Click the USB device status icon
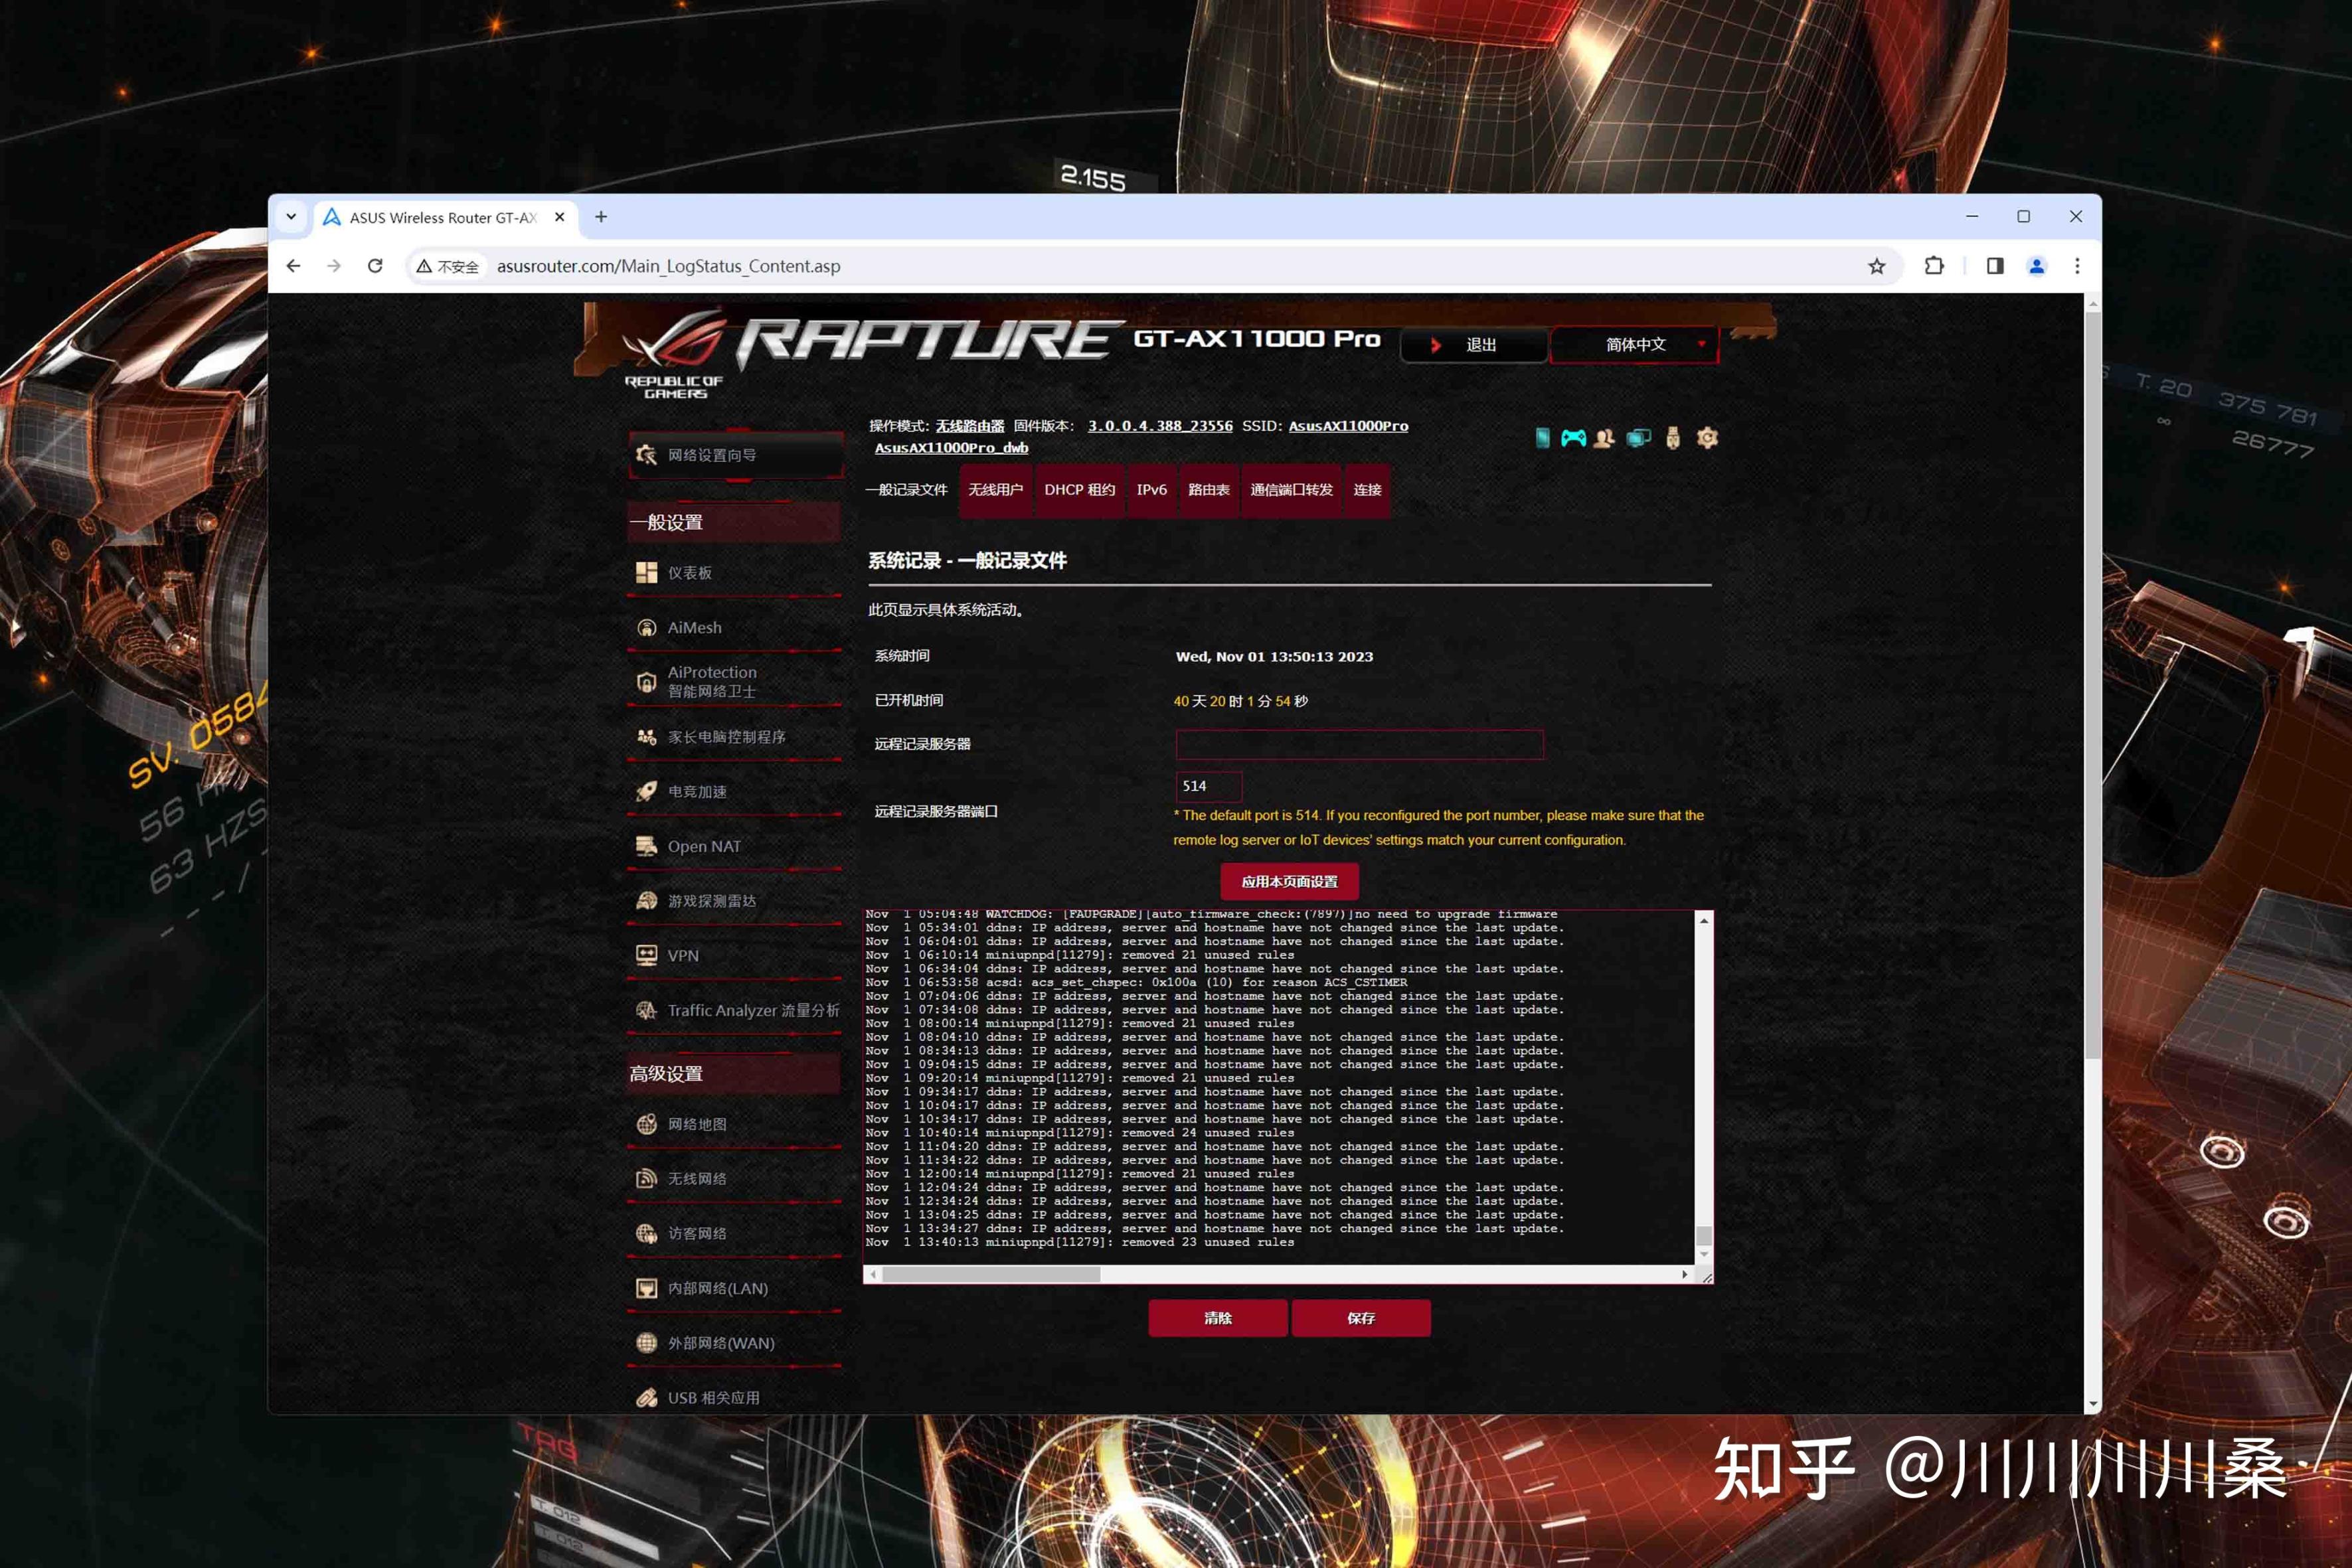The image size is (2352, 1568). 1673,438
